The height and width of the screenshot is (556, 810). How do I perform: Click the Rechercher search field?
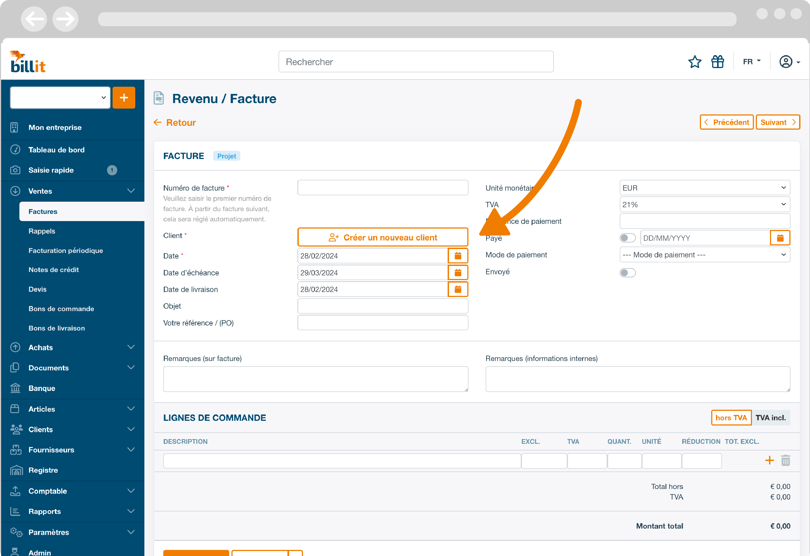coord(415,62)
